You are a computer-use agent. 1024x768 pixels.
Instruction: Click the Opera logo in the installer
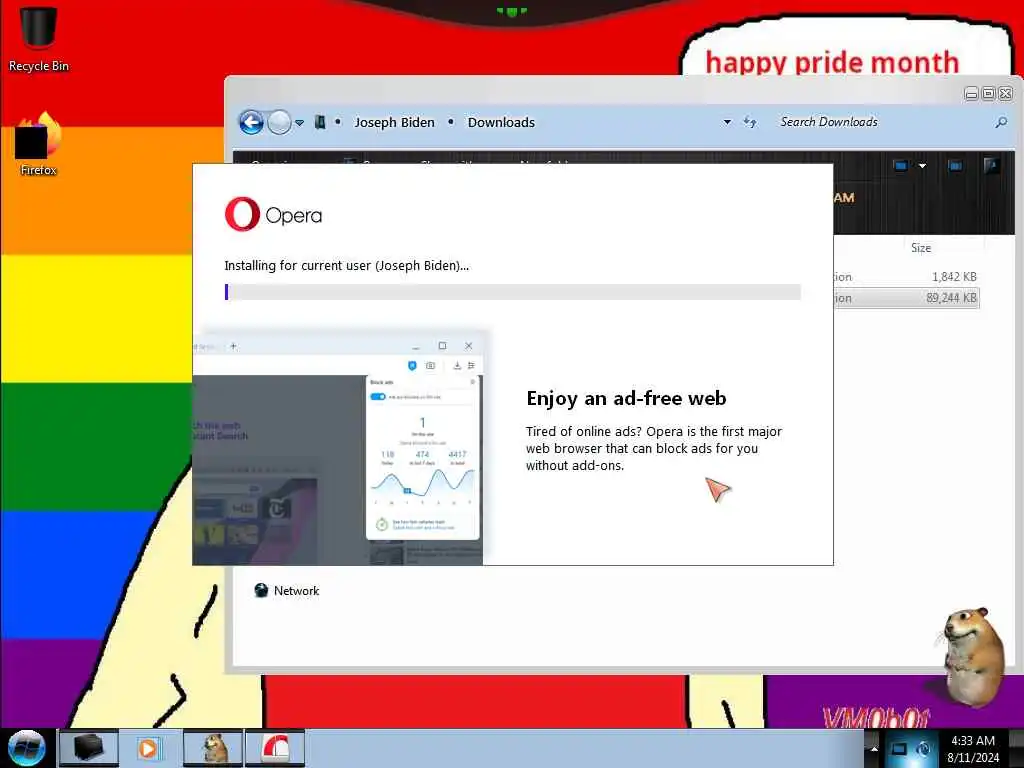pos(273,214)
